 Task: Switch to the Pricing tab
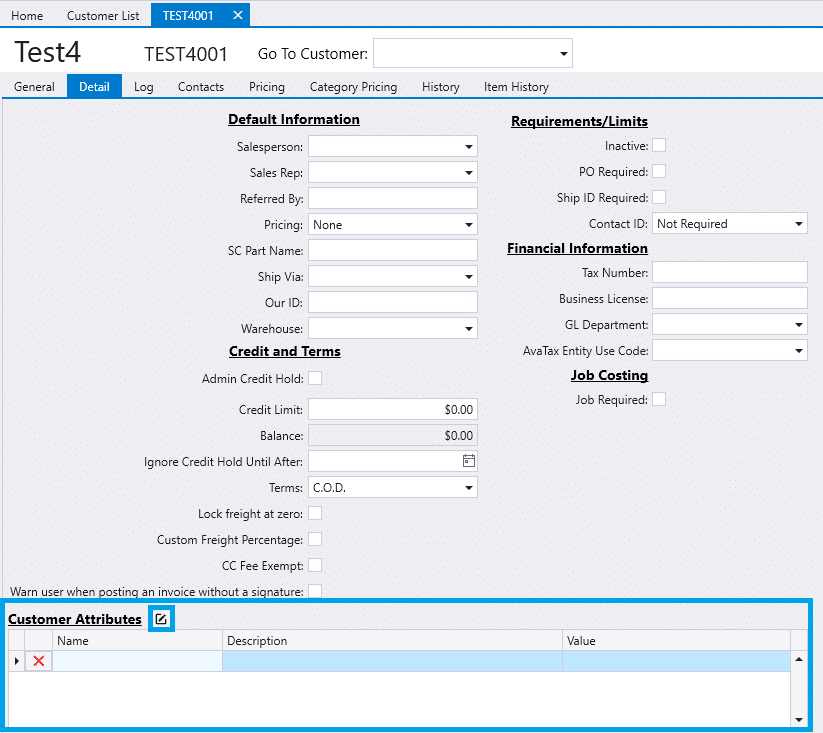[267, 87]
